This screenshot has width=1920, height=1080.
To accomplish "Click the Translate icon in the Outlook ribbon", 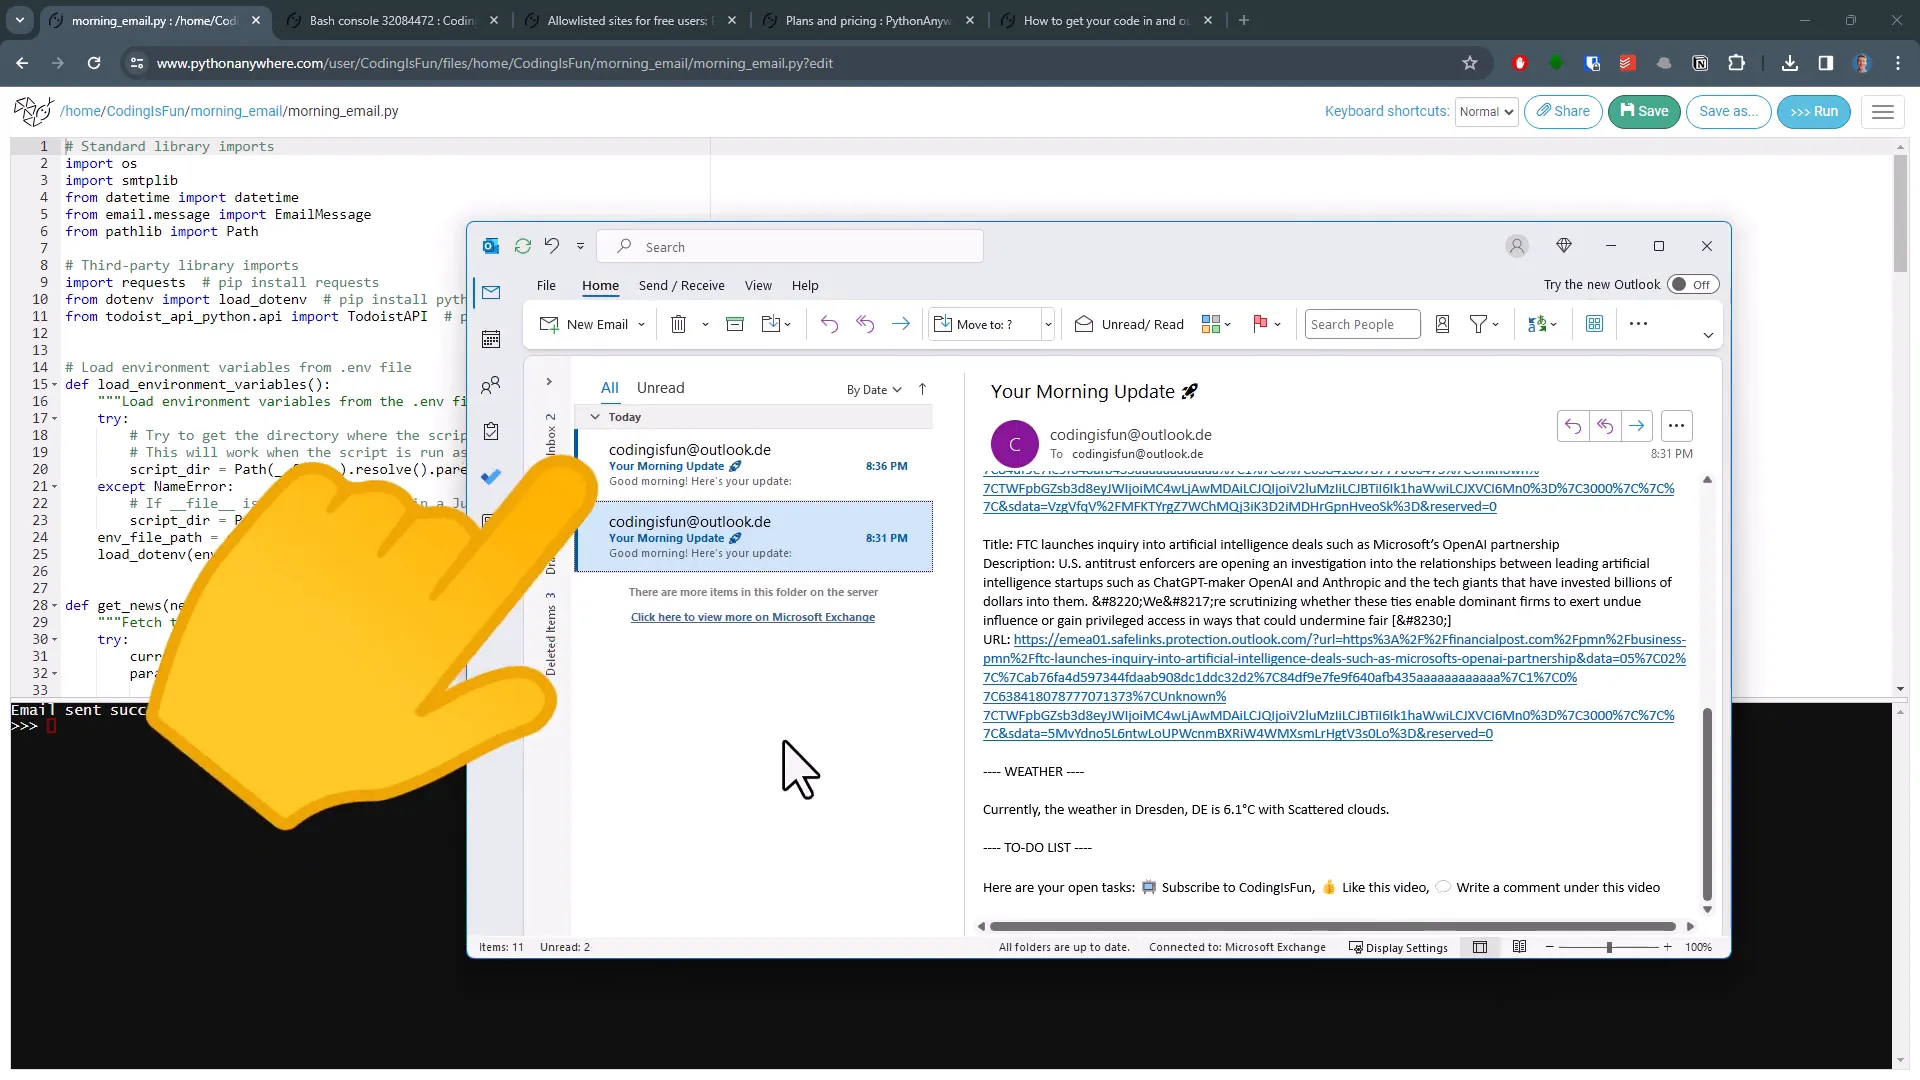I will tap(1537, 324).
